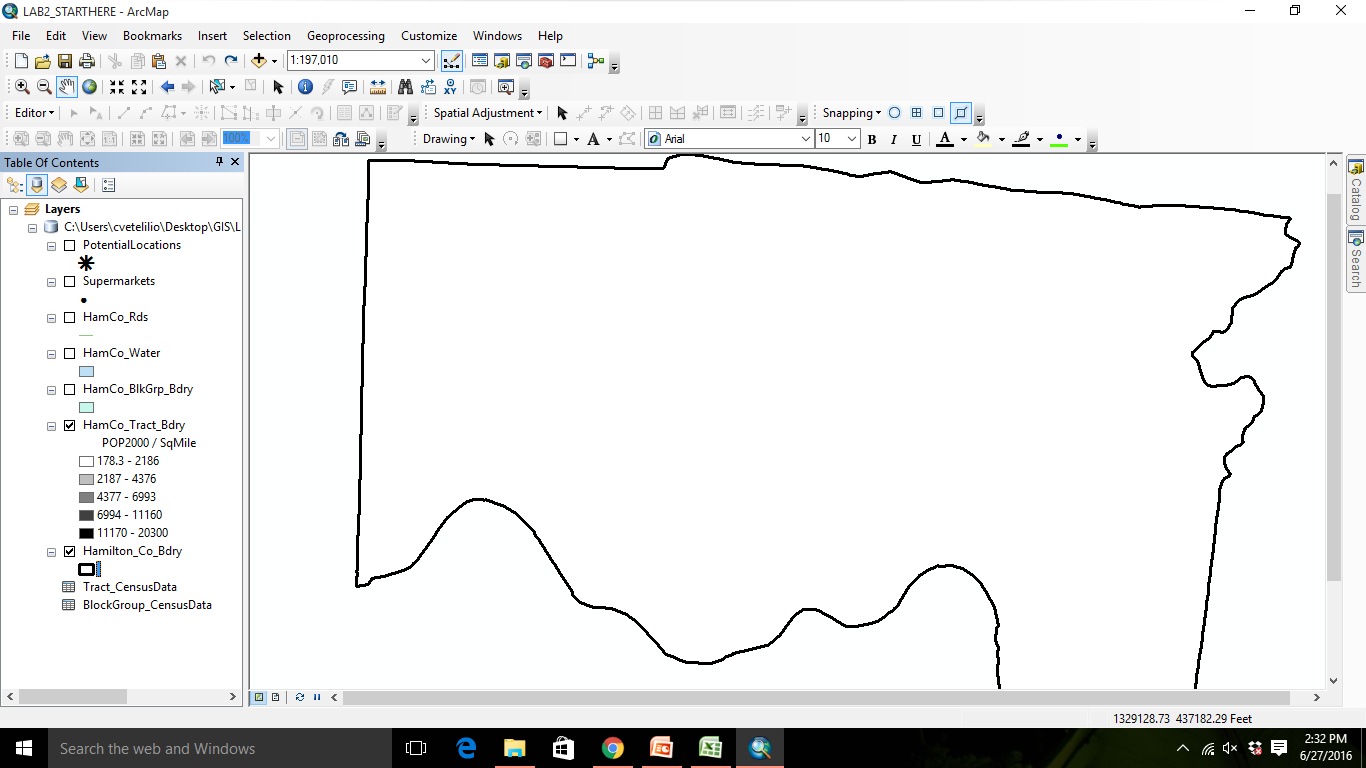Uncheck the HamCo_Tract_Bdry layer
The width and height of the screenshot is (1366, 768).
(69, 425)
